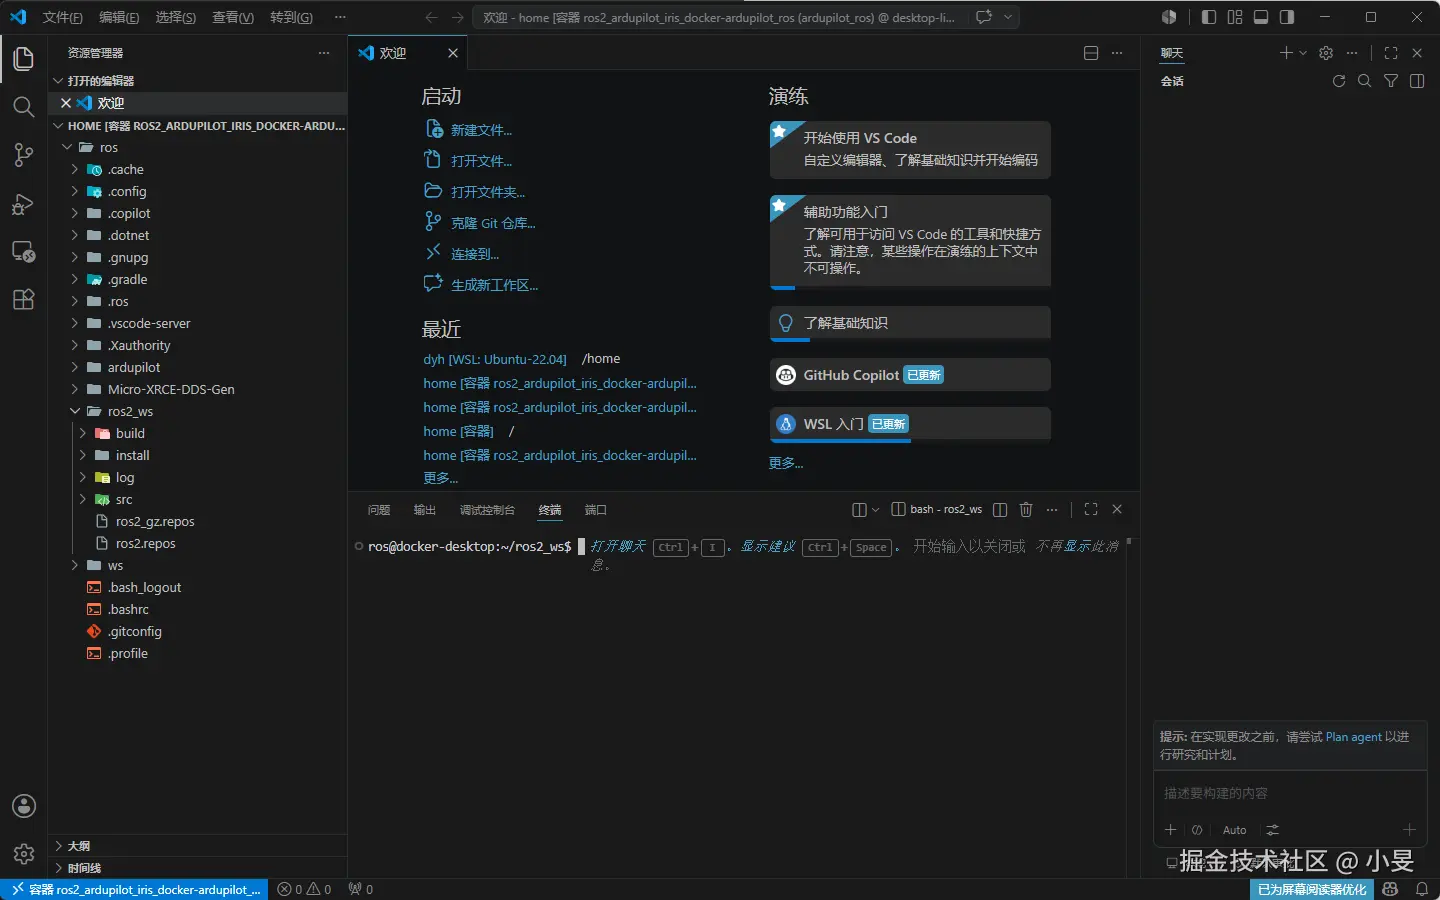Open editor more actions ellipsis
This screenshot has height=900, width=1440.
[1117, 53]
